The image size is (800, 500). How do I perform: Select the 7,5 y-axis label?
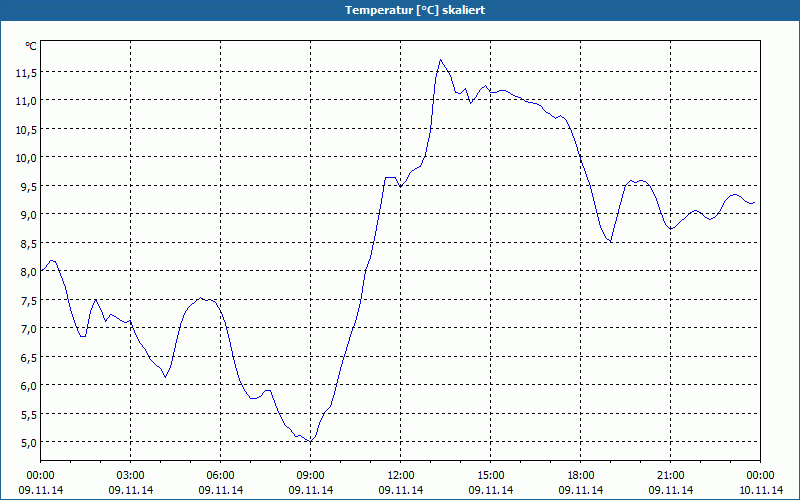click(29, 301)
